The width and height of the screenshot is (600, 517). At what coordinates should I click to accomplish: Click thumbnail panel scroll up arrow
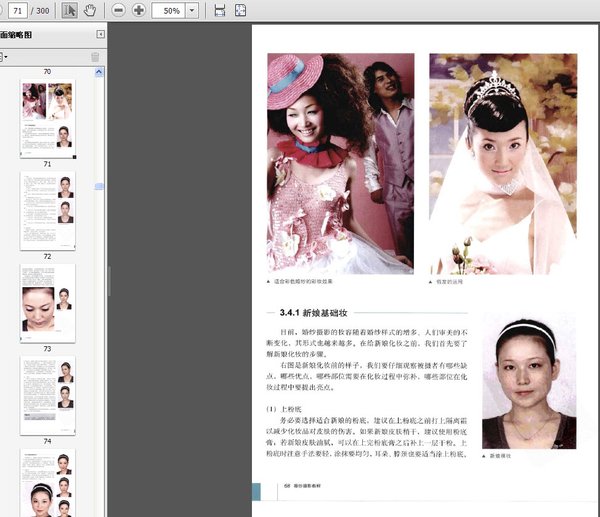click(x=100, y=70)
